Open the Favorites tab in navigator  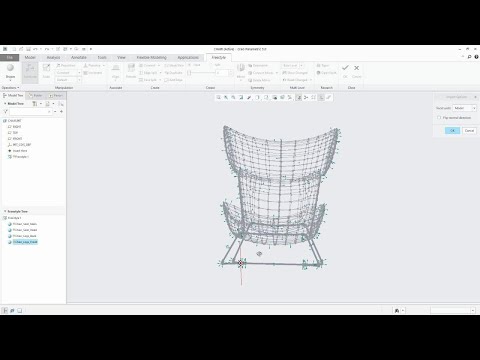point(55,95)
